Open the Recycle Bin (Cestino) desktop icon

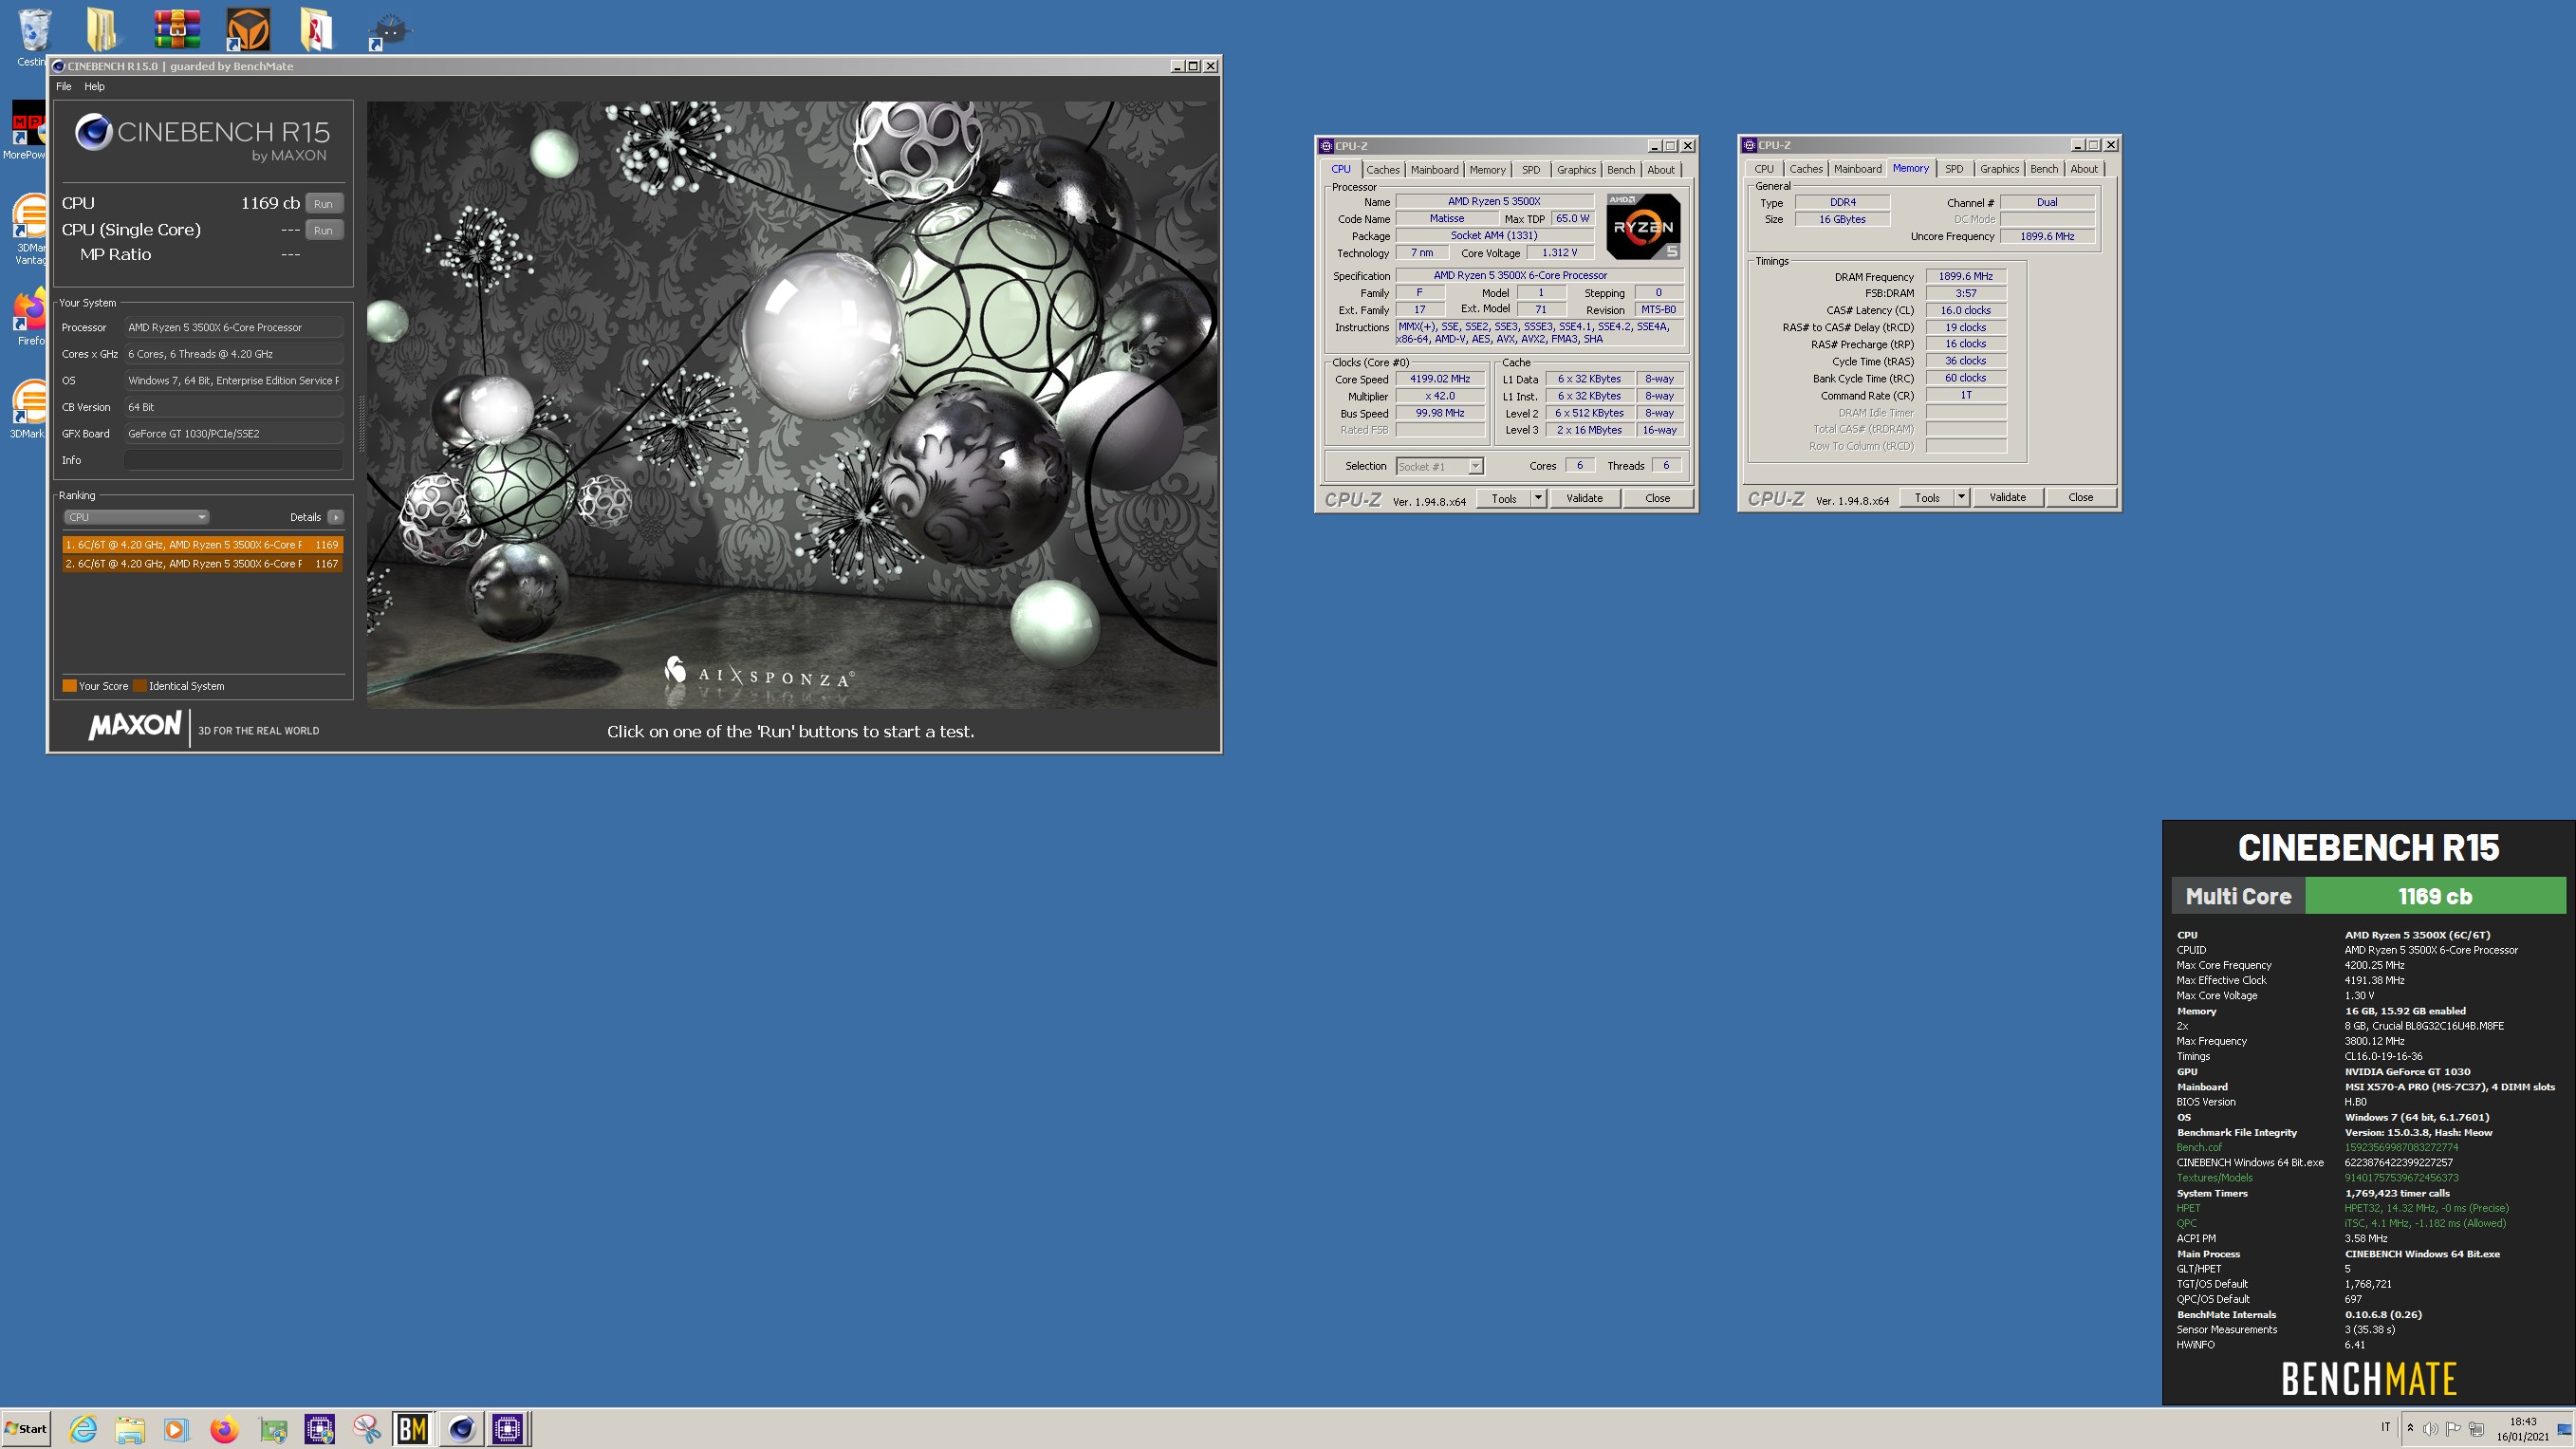click(33, 30)
